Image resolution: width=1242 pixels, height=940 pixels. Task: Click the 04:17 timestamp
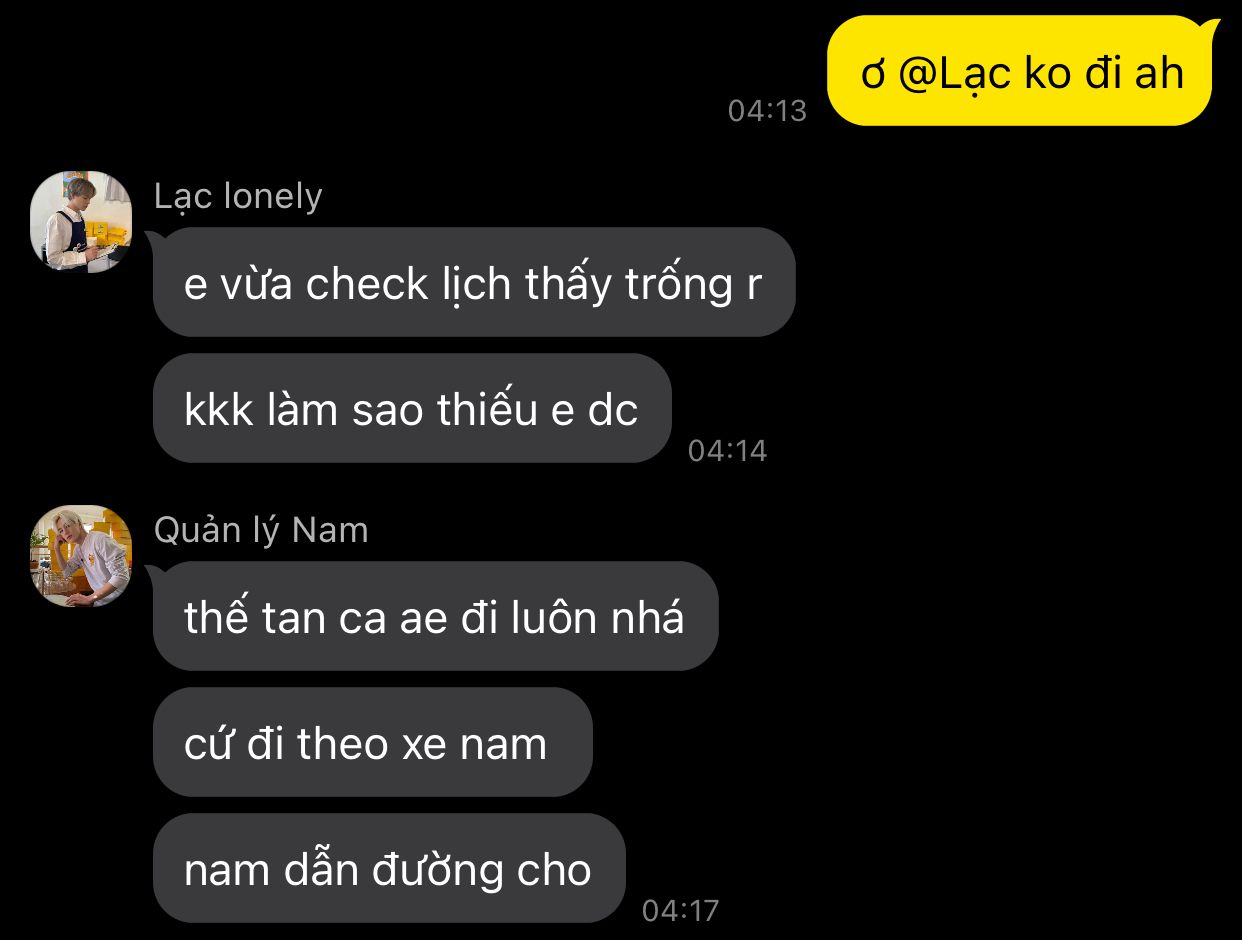pyautogui.click(x=681, y=910)
